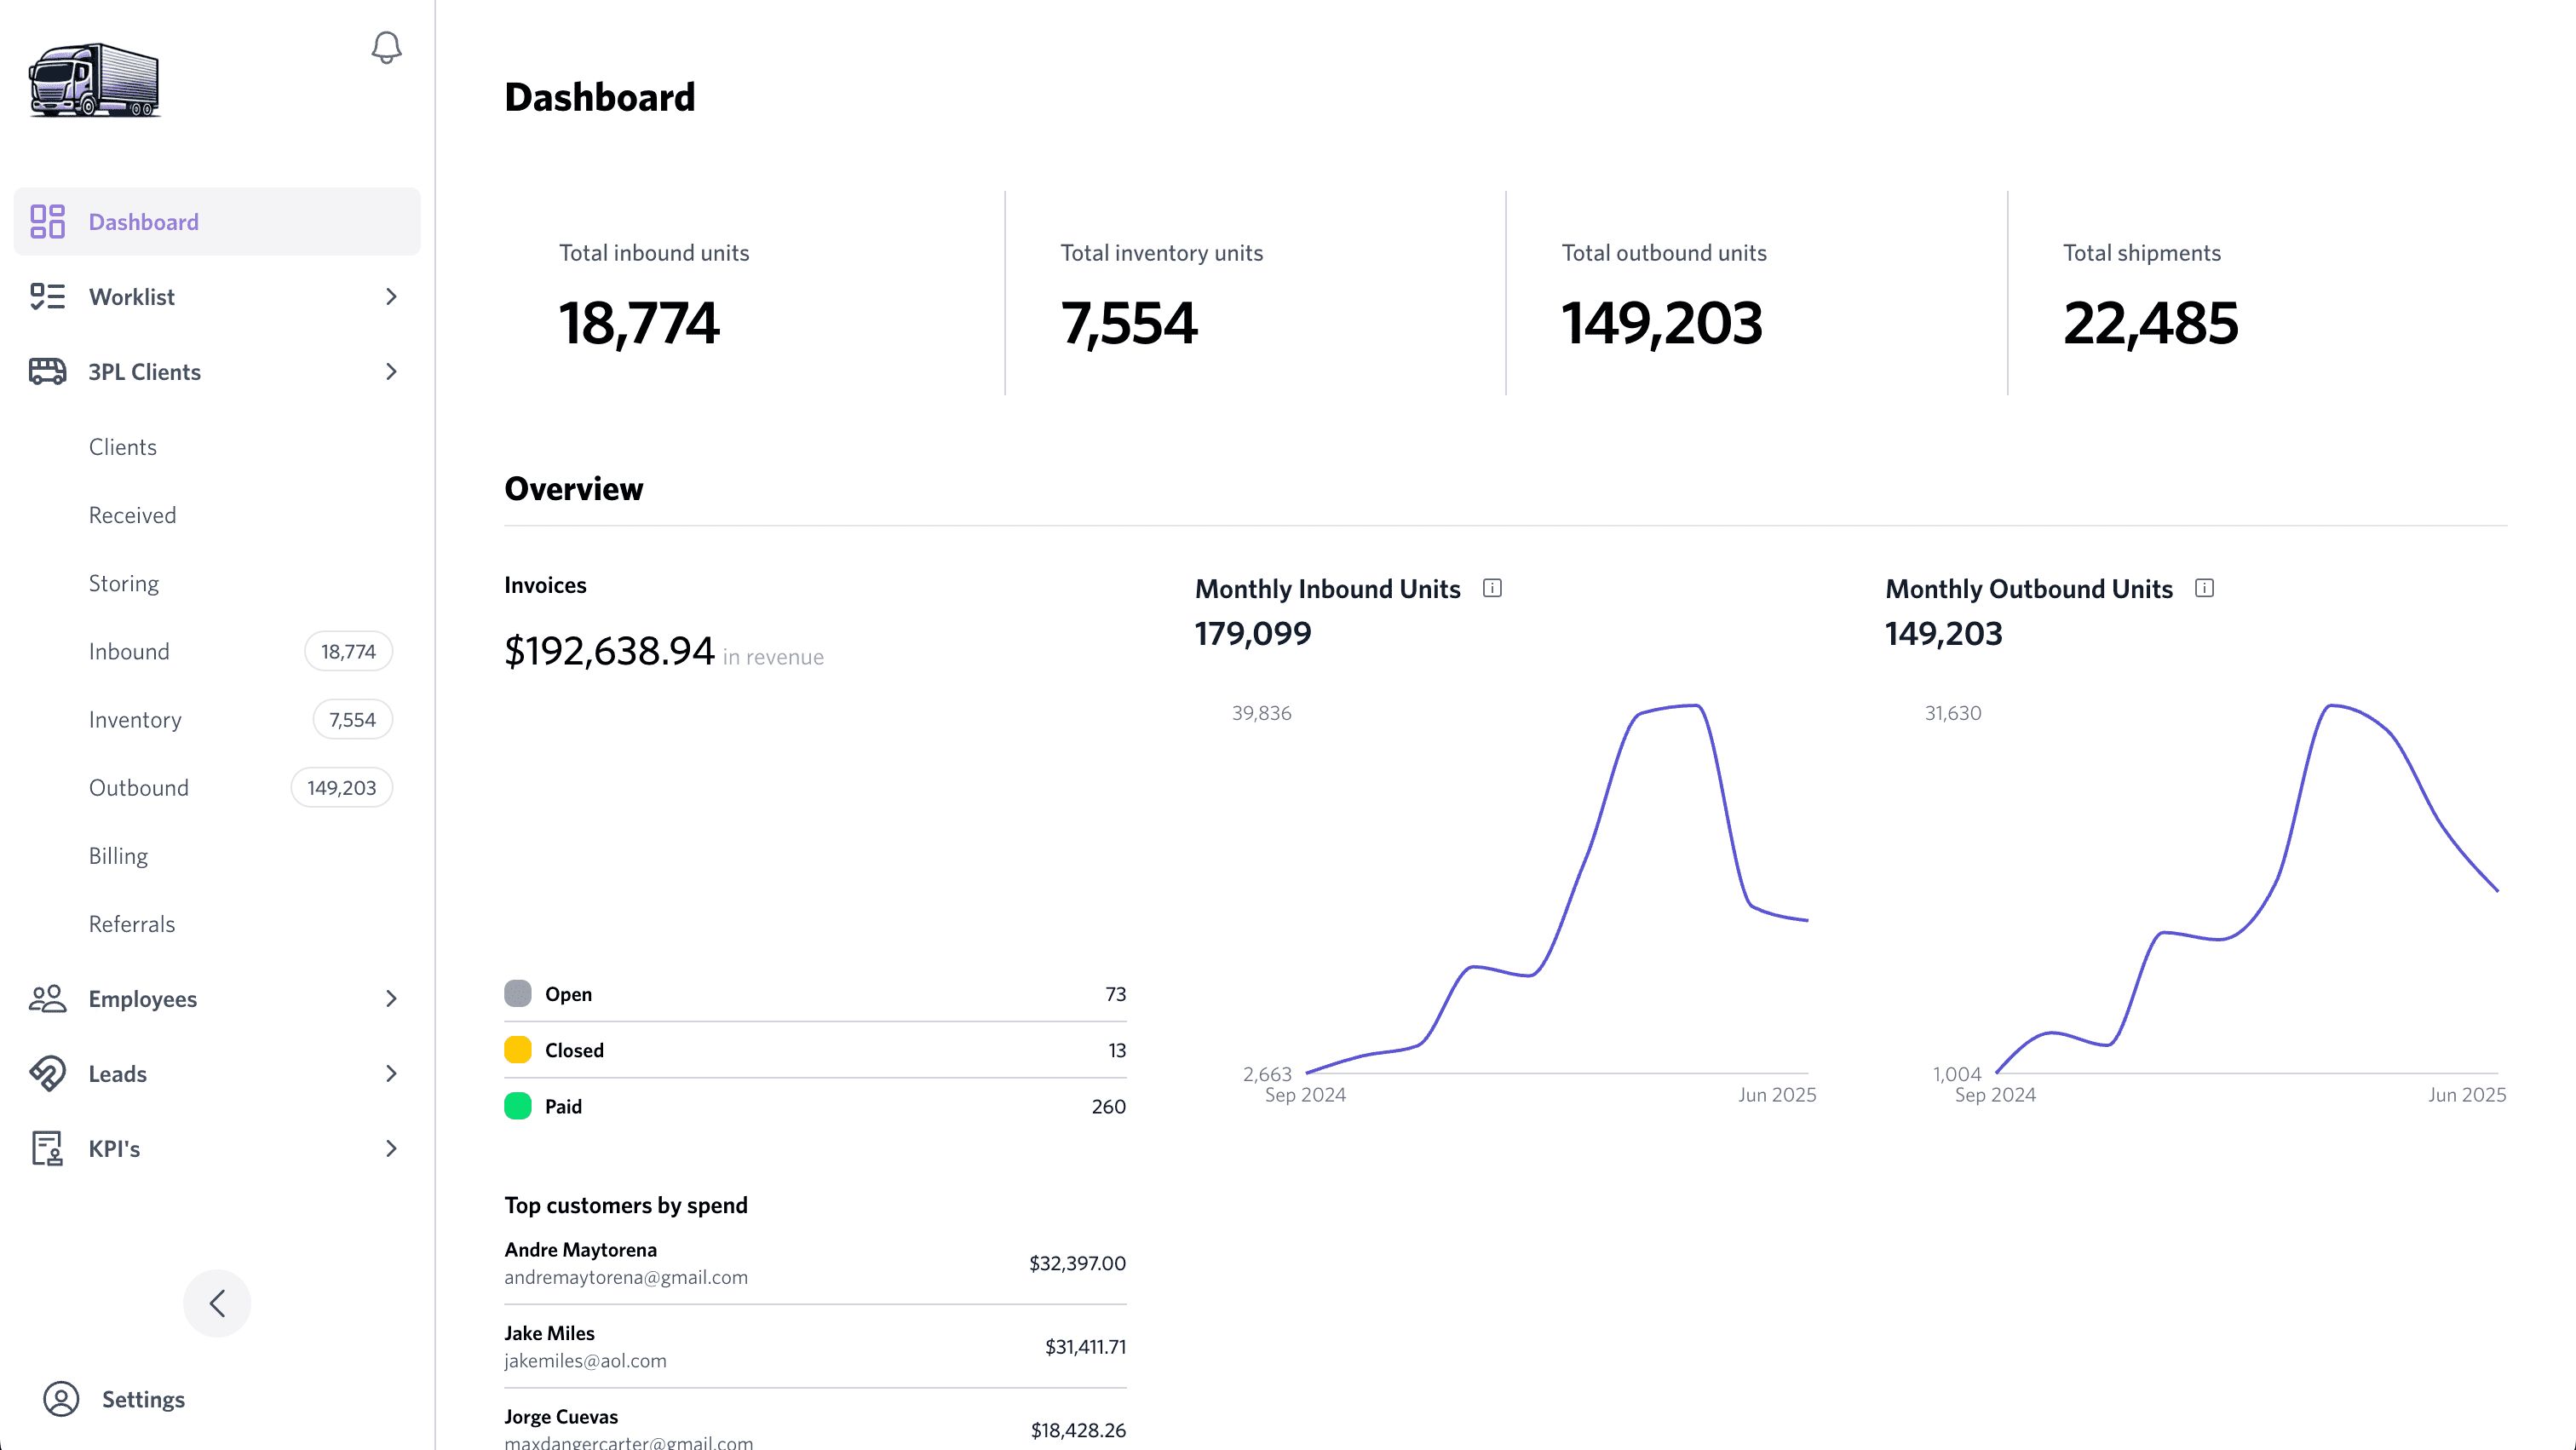Expand the Worklist menu chevron
This screenshot has width=2576, height=1450.
coord(391,296)
